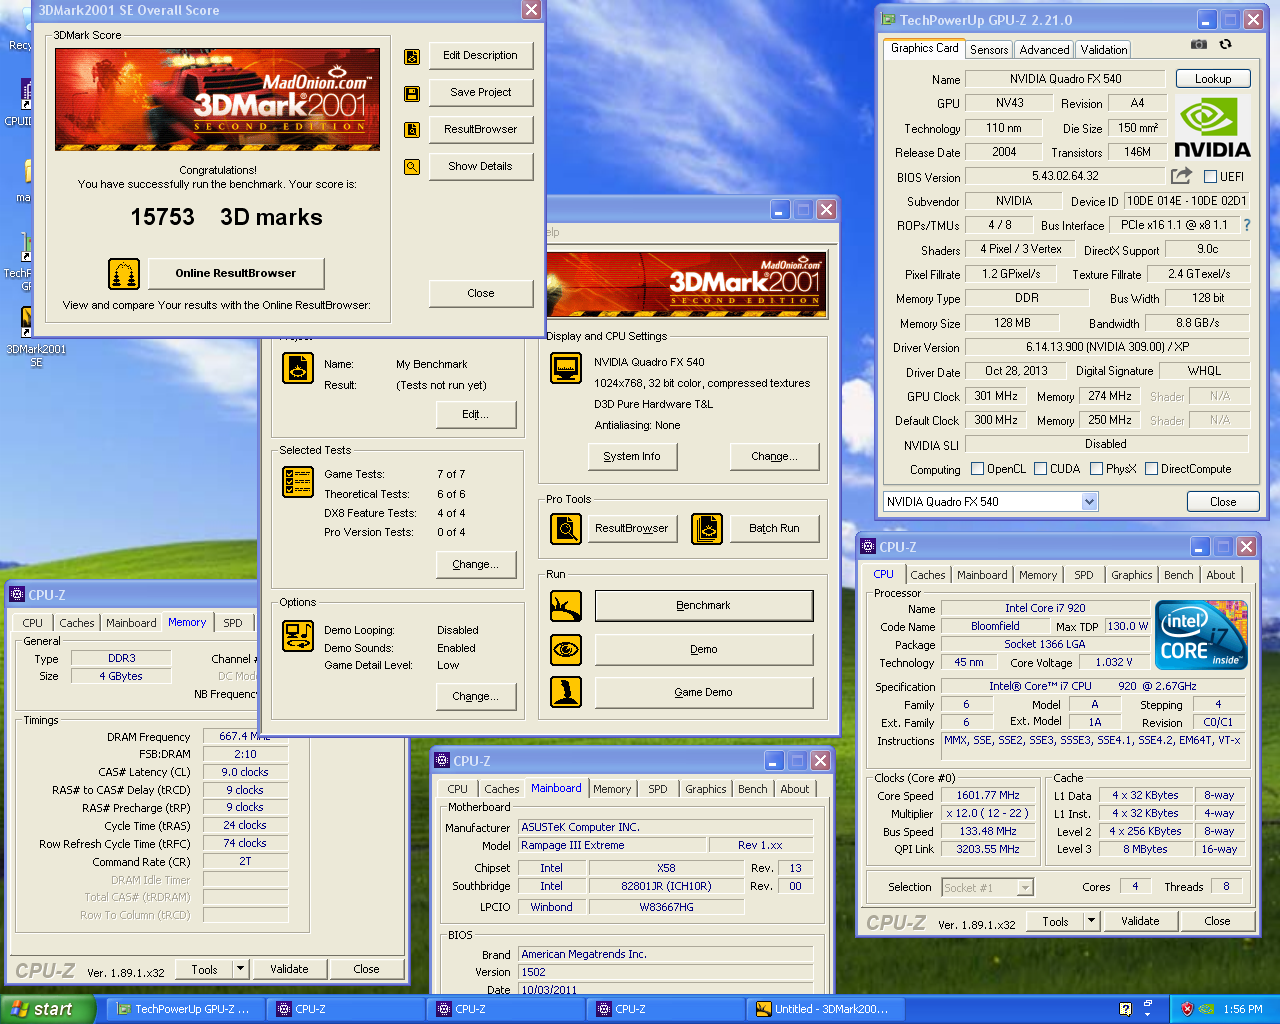Toggle the UEFI checkbox in GPU-Z
This screenshot has width=1280, height=1024.
1210,177
